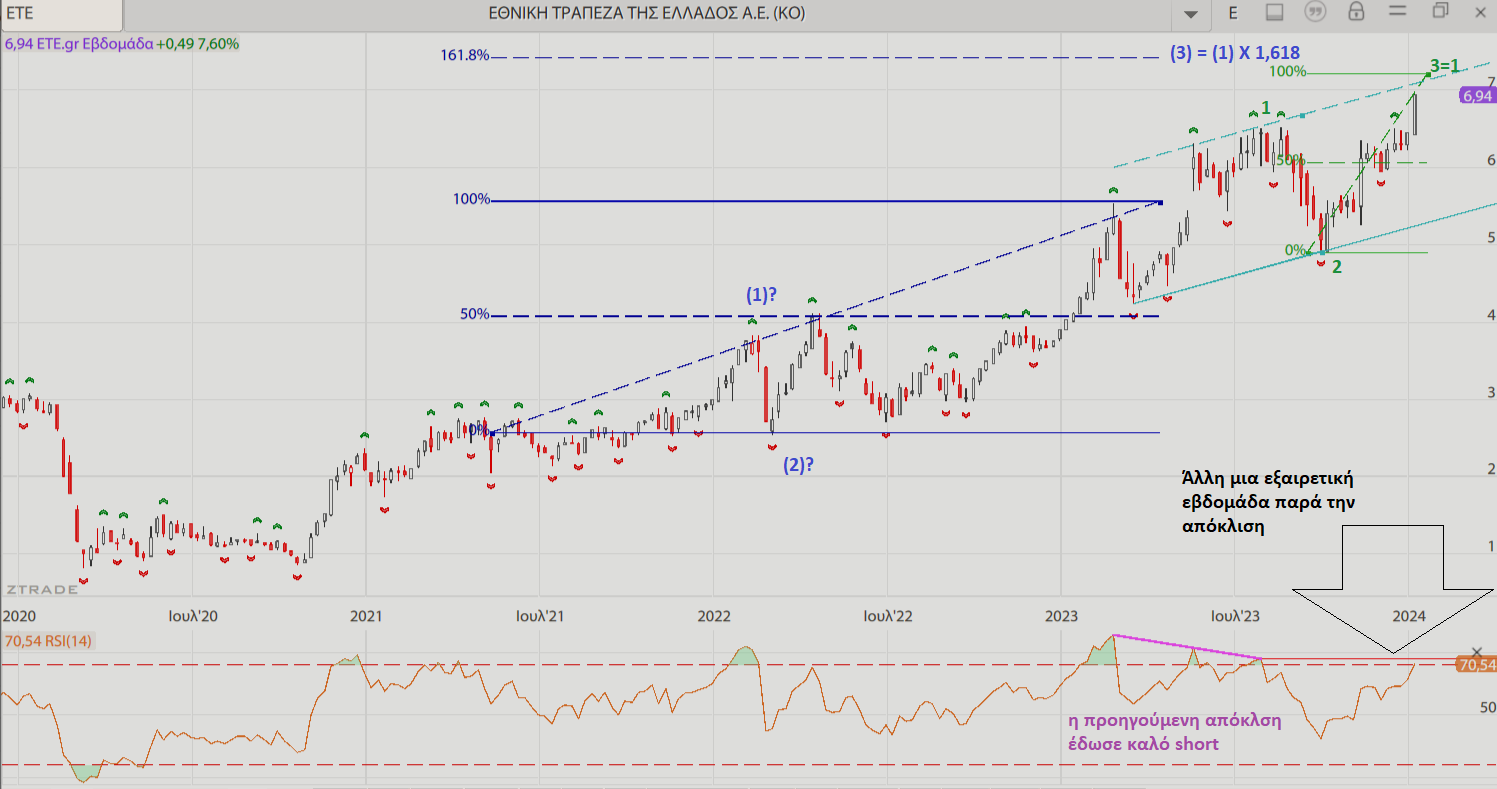This screenshot has height=789, width=1497.
Task: Select the purple προηγούμενη απόκλση short note
Action: click(1175, 732)
